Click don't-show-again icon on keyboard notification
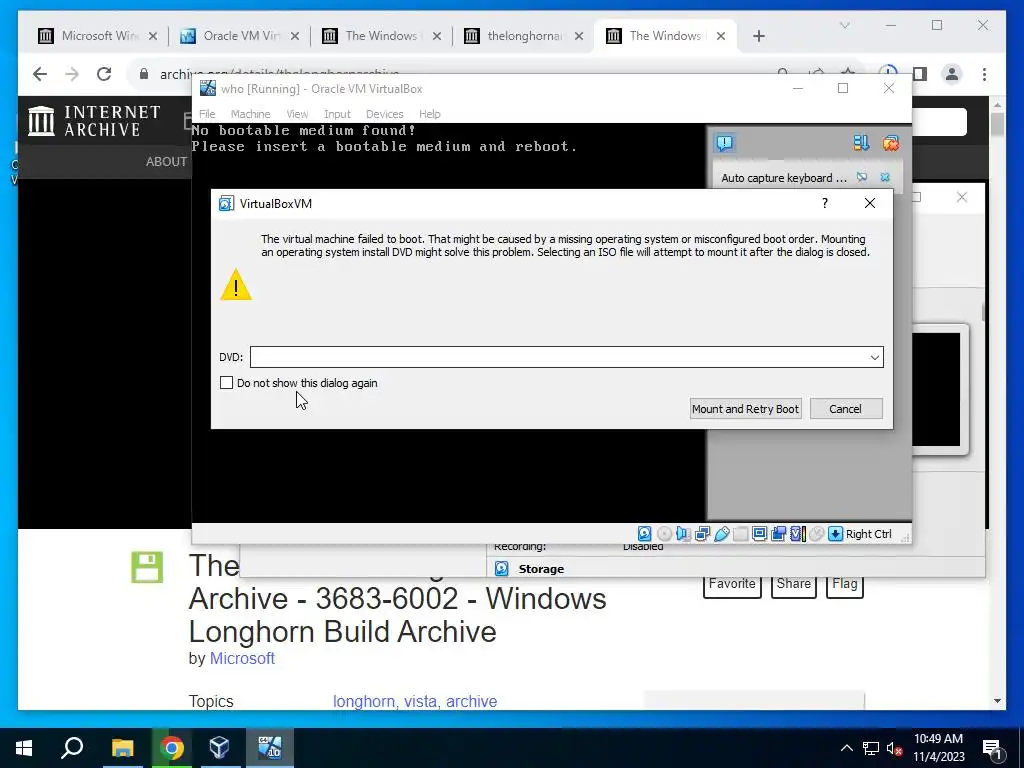Viewport: 1024px width, 768px height. 862,177
